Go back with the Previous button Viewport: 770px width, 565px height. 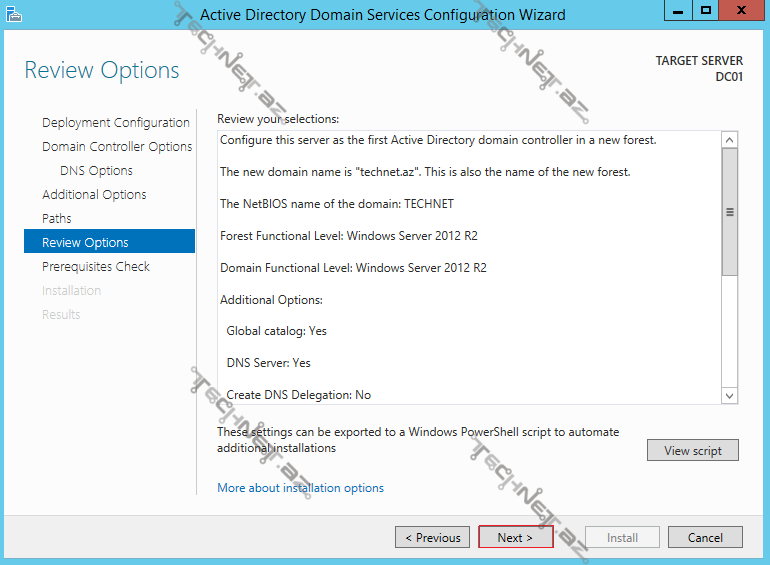pyautogui.click(x=432, y=538)
